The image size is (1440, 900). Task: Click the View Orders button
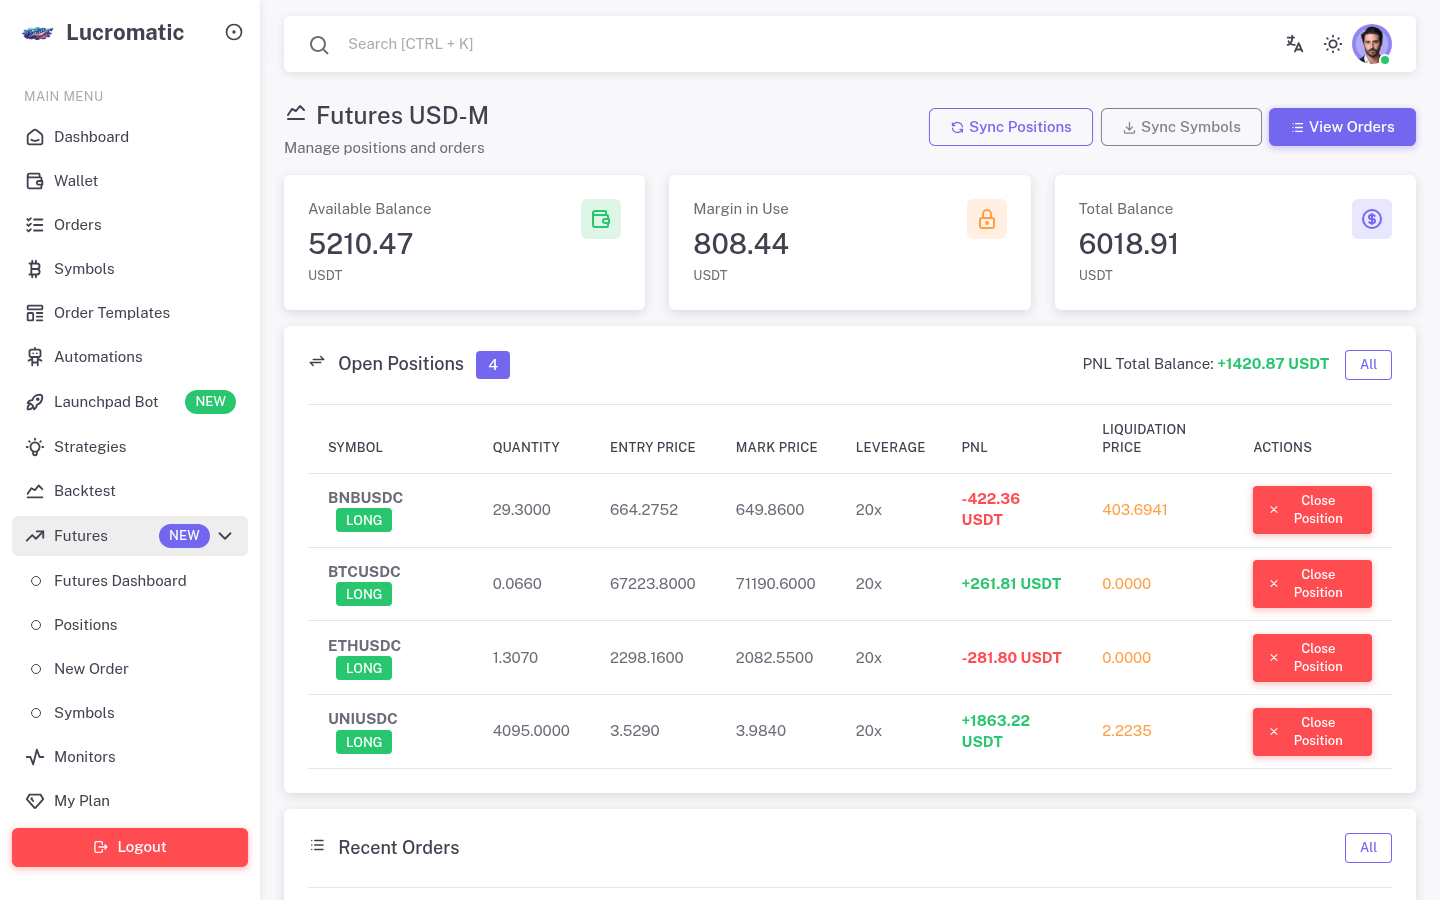[1342, 127]
